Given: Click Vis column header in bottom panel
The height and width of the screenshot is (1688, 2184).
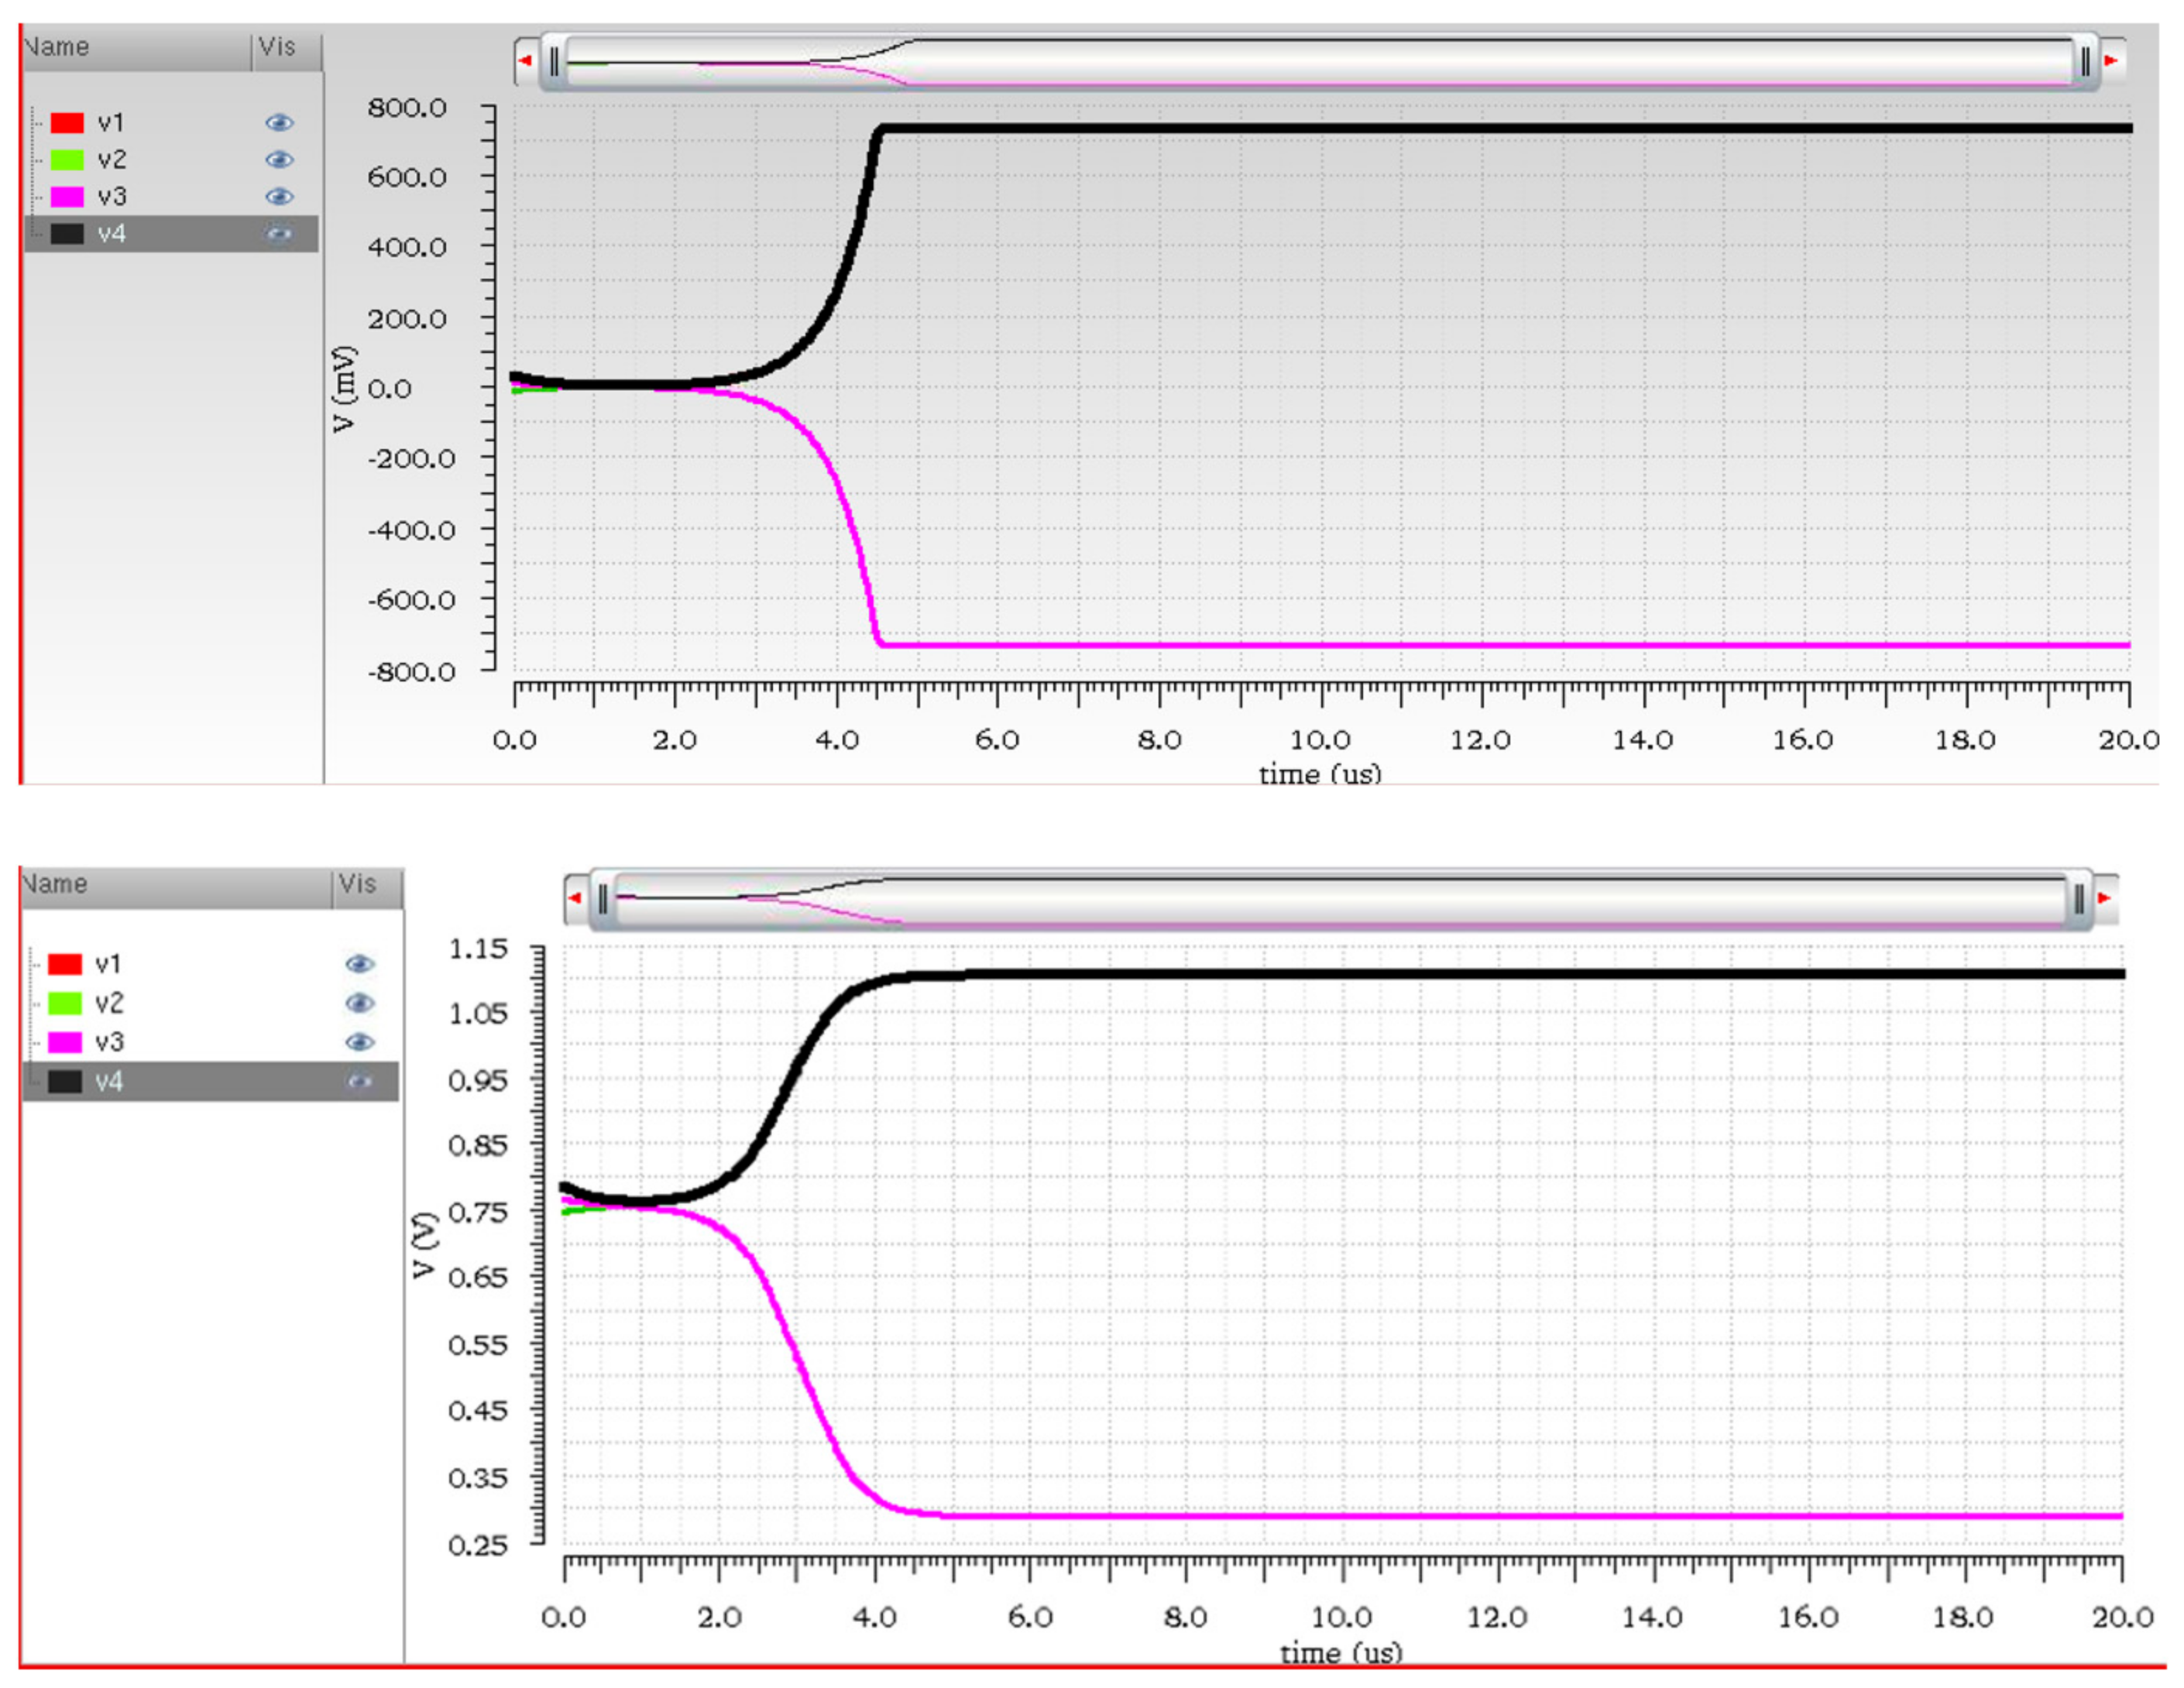Looking at the screenshot, I should click(358, 885).
